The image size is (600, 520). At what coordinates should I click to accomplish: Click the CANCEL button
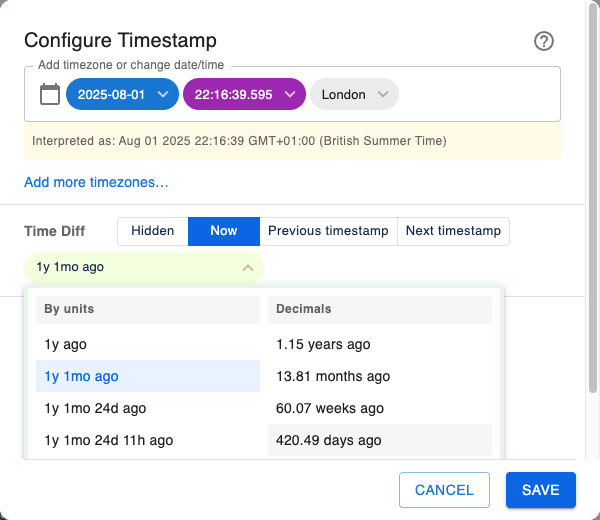pyautogui.click(x=444, y=490)
